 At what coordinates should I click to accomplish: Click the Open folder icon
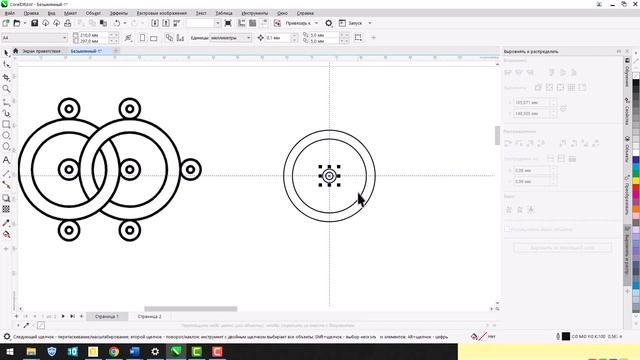[17, 23]
